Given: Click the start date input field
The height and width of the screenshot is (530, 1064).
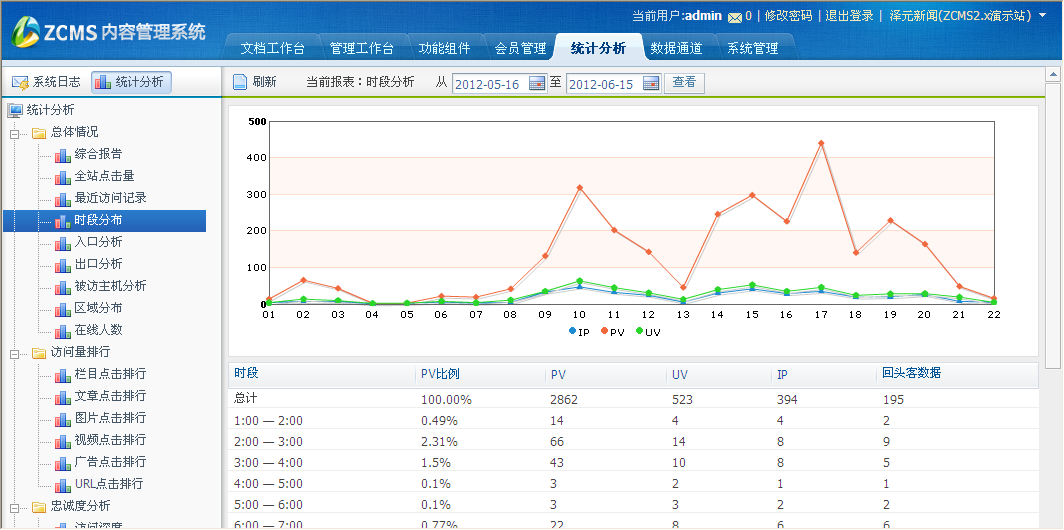Looking at the screenshot, I should 489,84.
